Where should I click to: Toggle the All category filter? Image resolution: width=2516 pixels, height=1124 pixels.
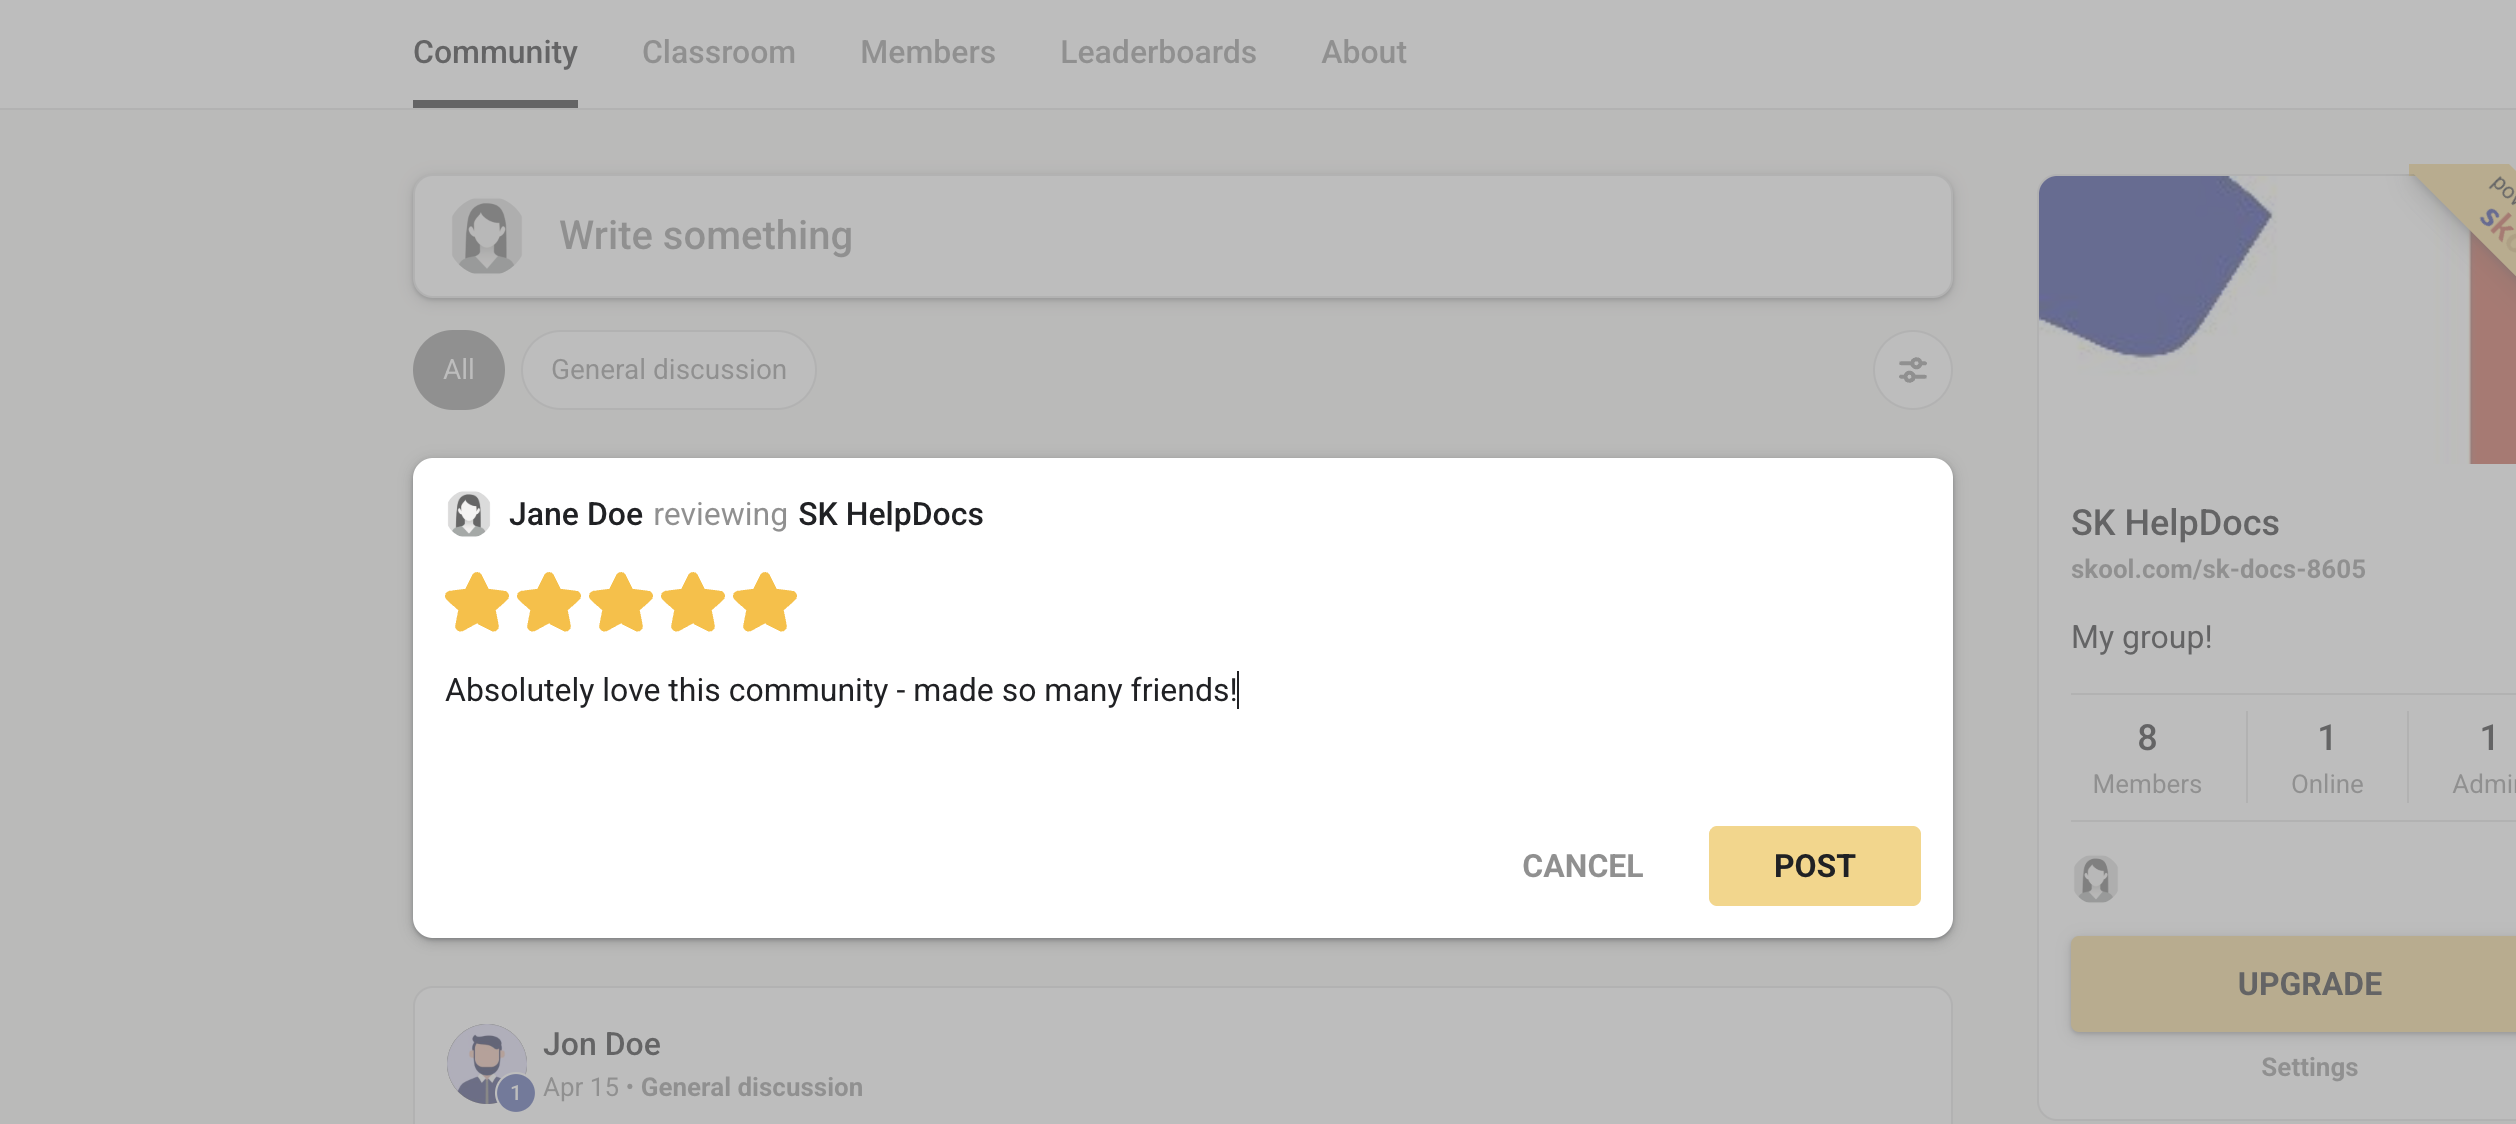click(459, 370)
